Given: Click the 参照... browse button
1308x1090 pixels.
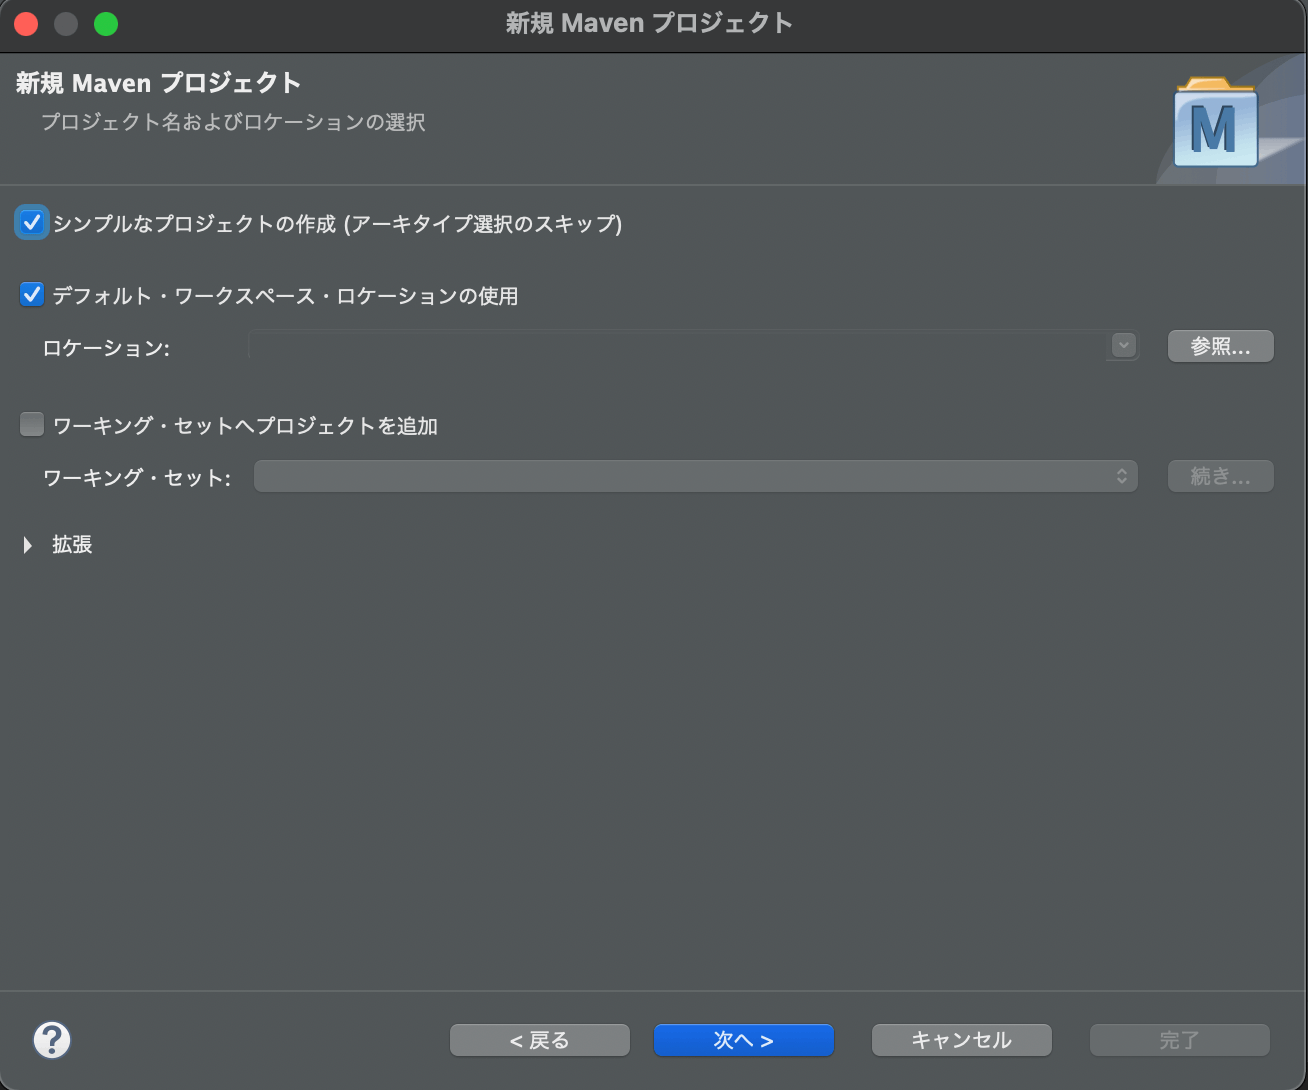Looking at the screenshot, I should (1220, 346).
